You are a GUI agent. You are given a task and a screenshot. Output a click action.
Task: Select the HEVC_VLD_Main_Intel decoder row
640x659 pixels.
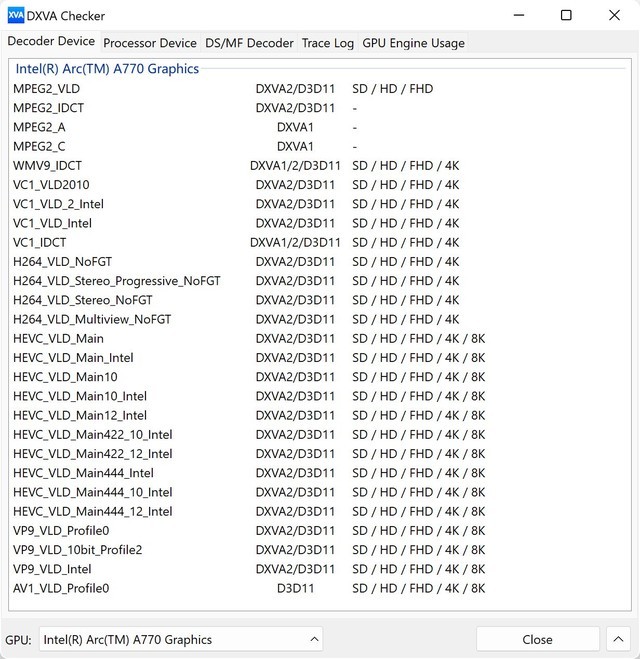[x=319, y=358]
